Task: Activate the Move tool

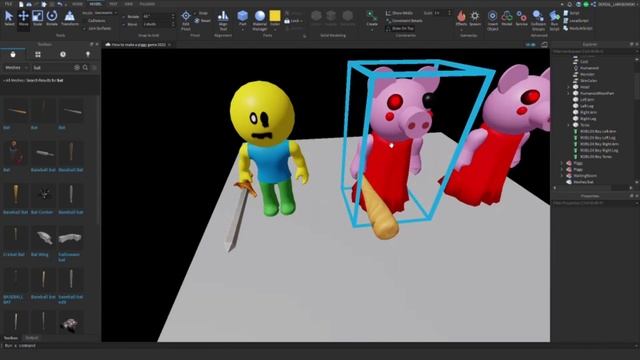Action: tap(23, 18)
